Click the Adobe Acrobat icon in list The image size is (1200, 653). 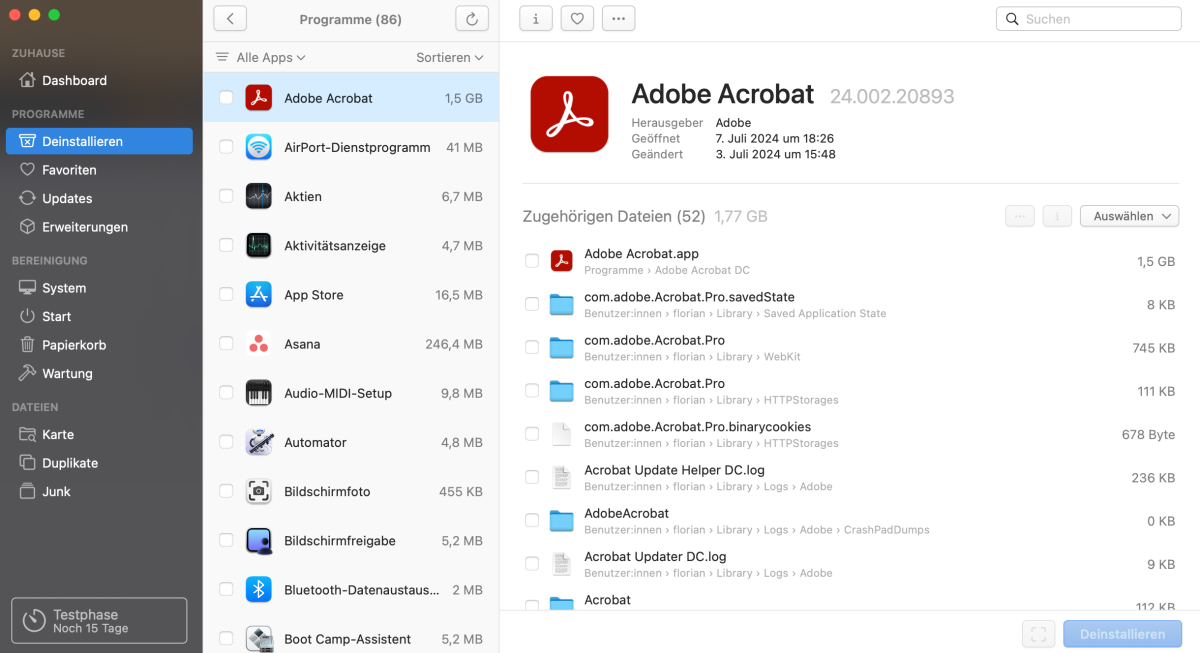click(259, 98)
